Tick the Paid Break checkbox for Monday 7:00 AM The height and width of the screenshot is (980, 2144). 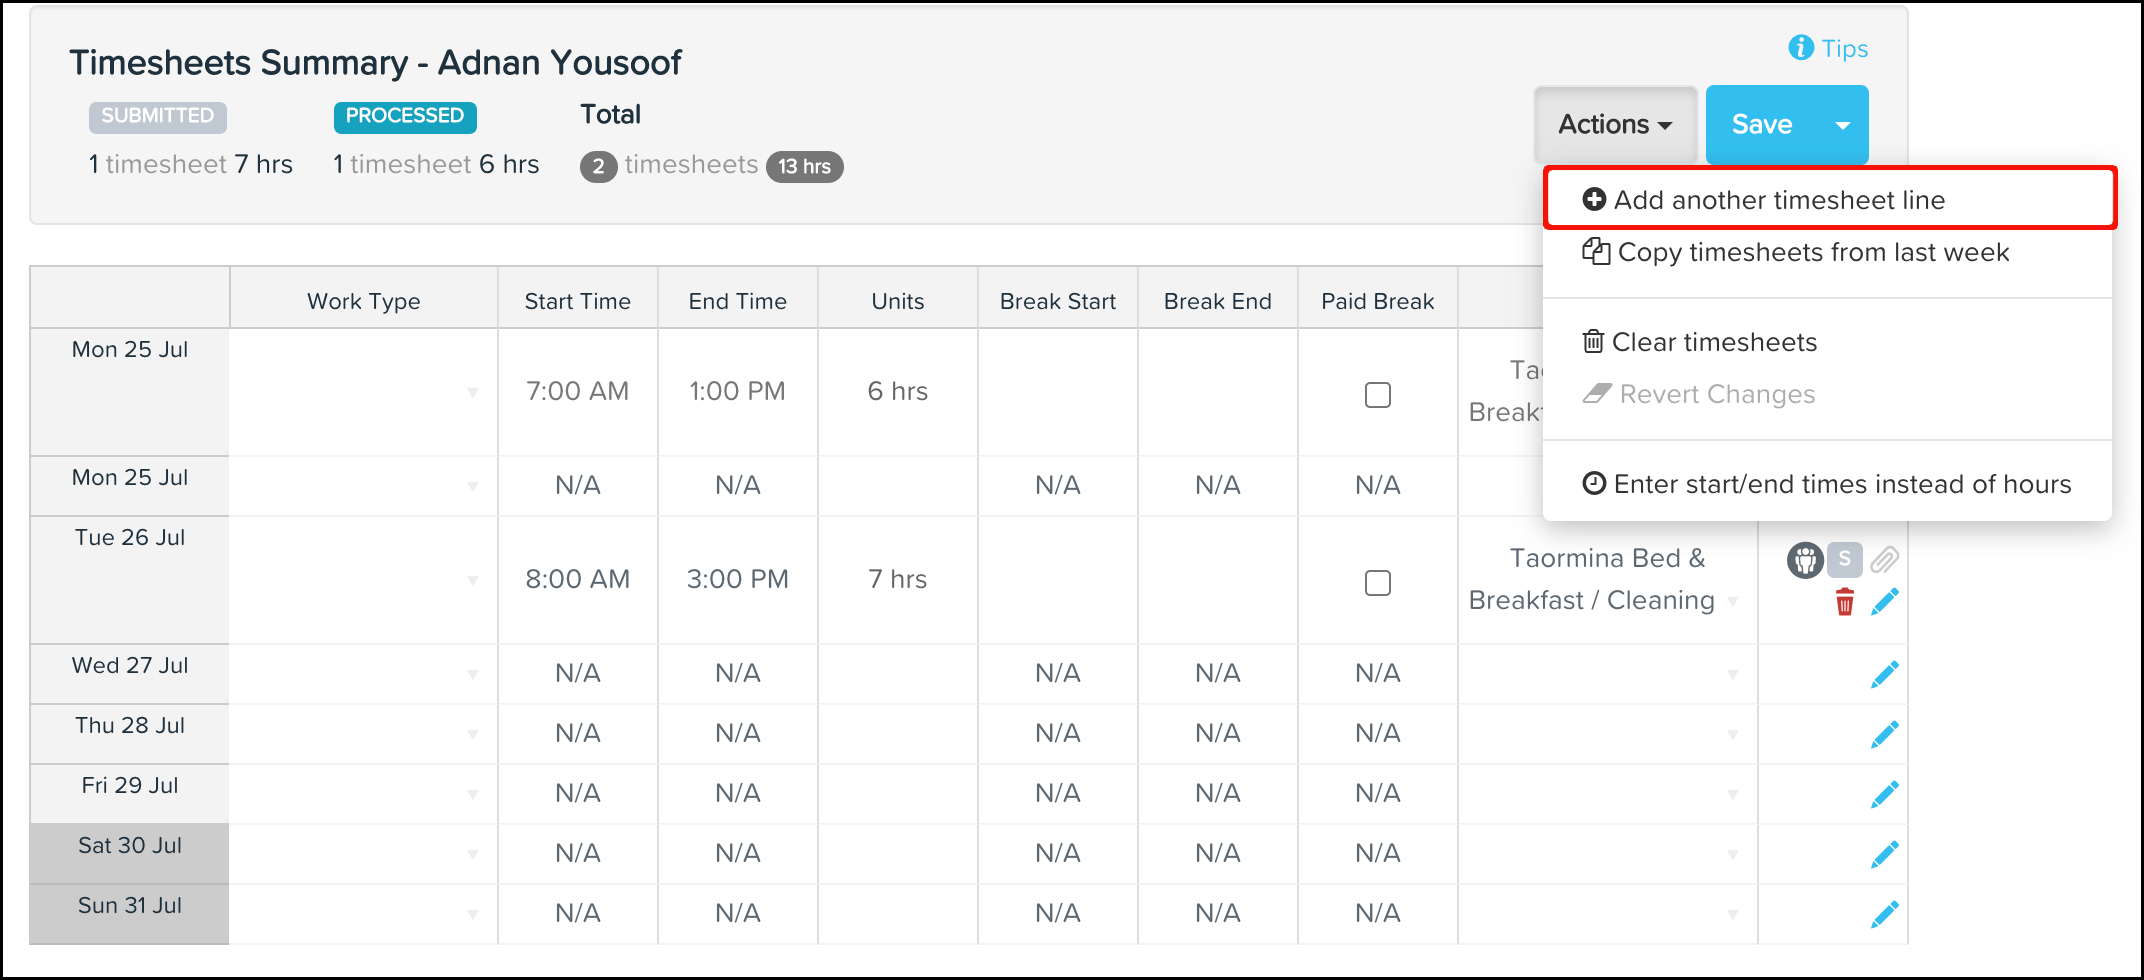[1377, 395]
